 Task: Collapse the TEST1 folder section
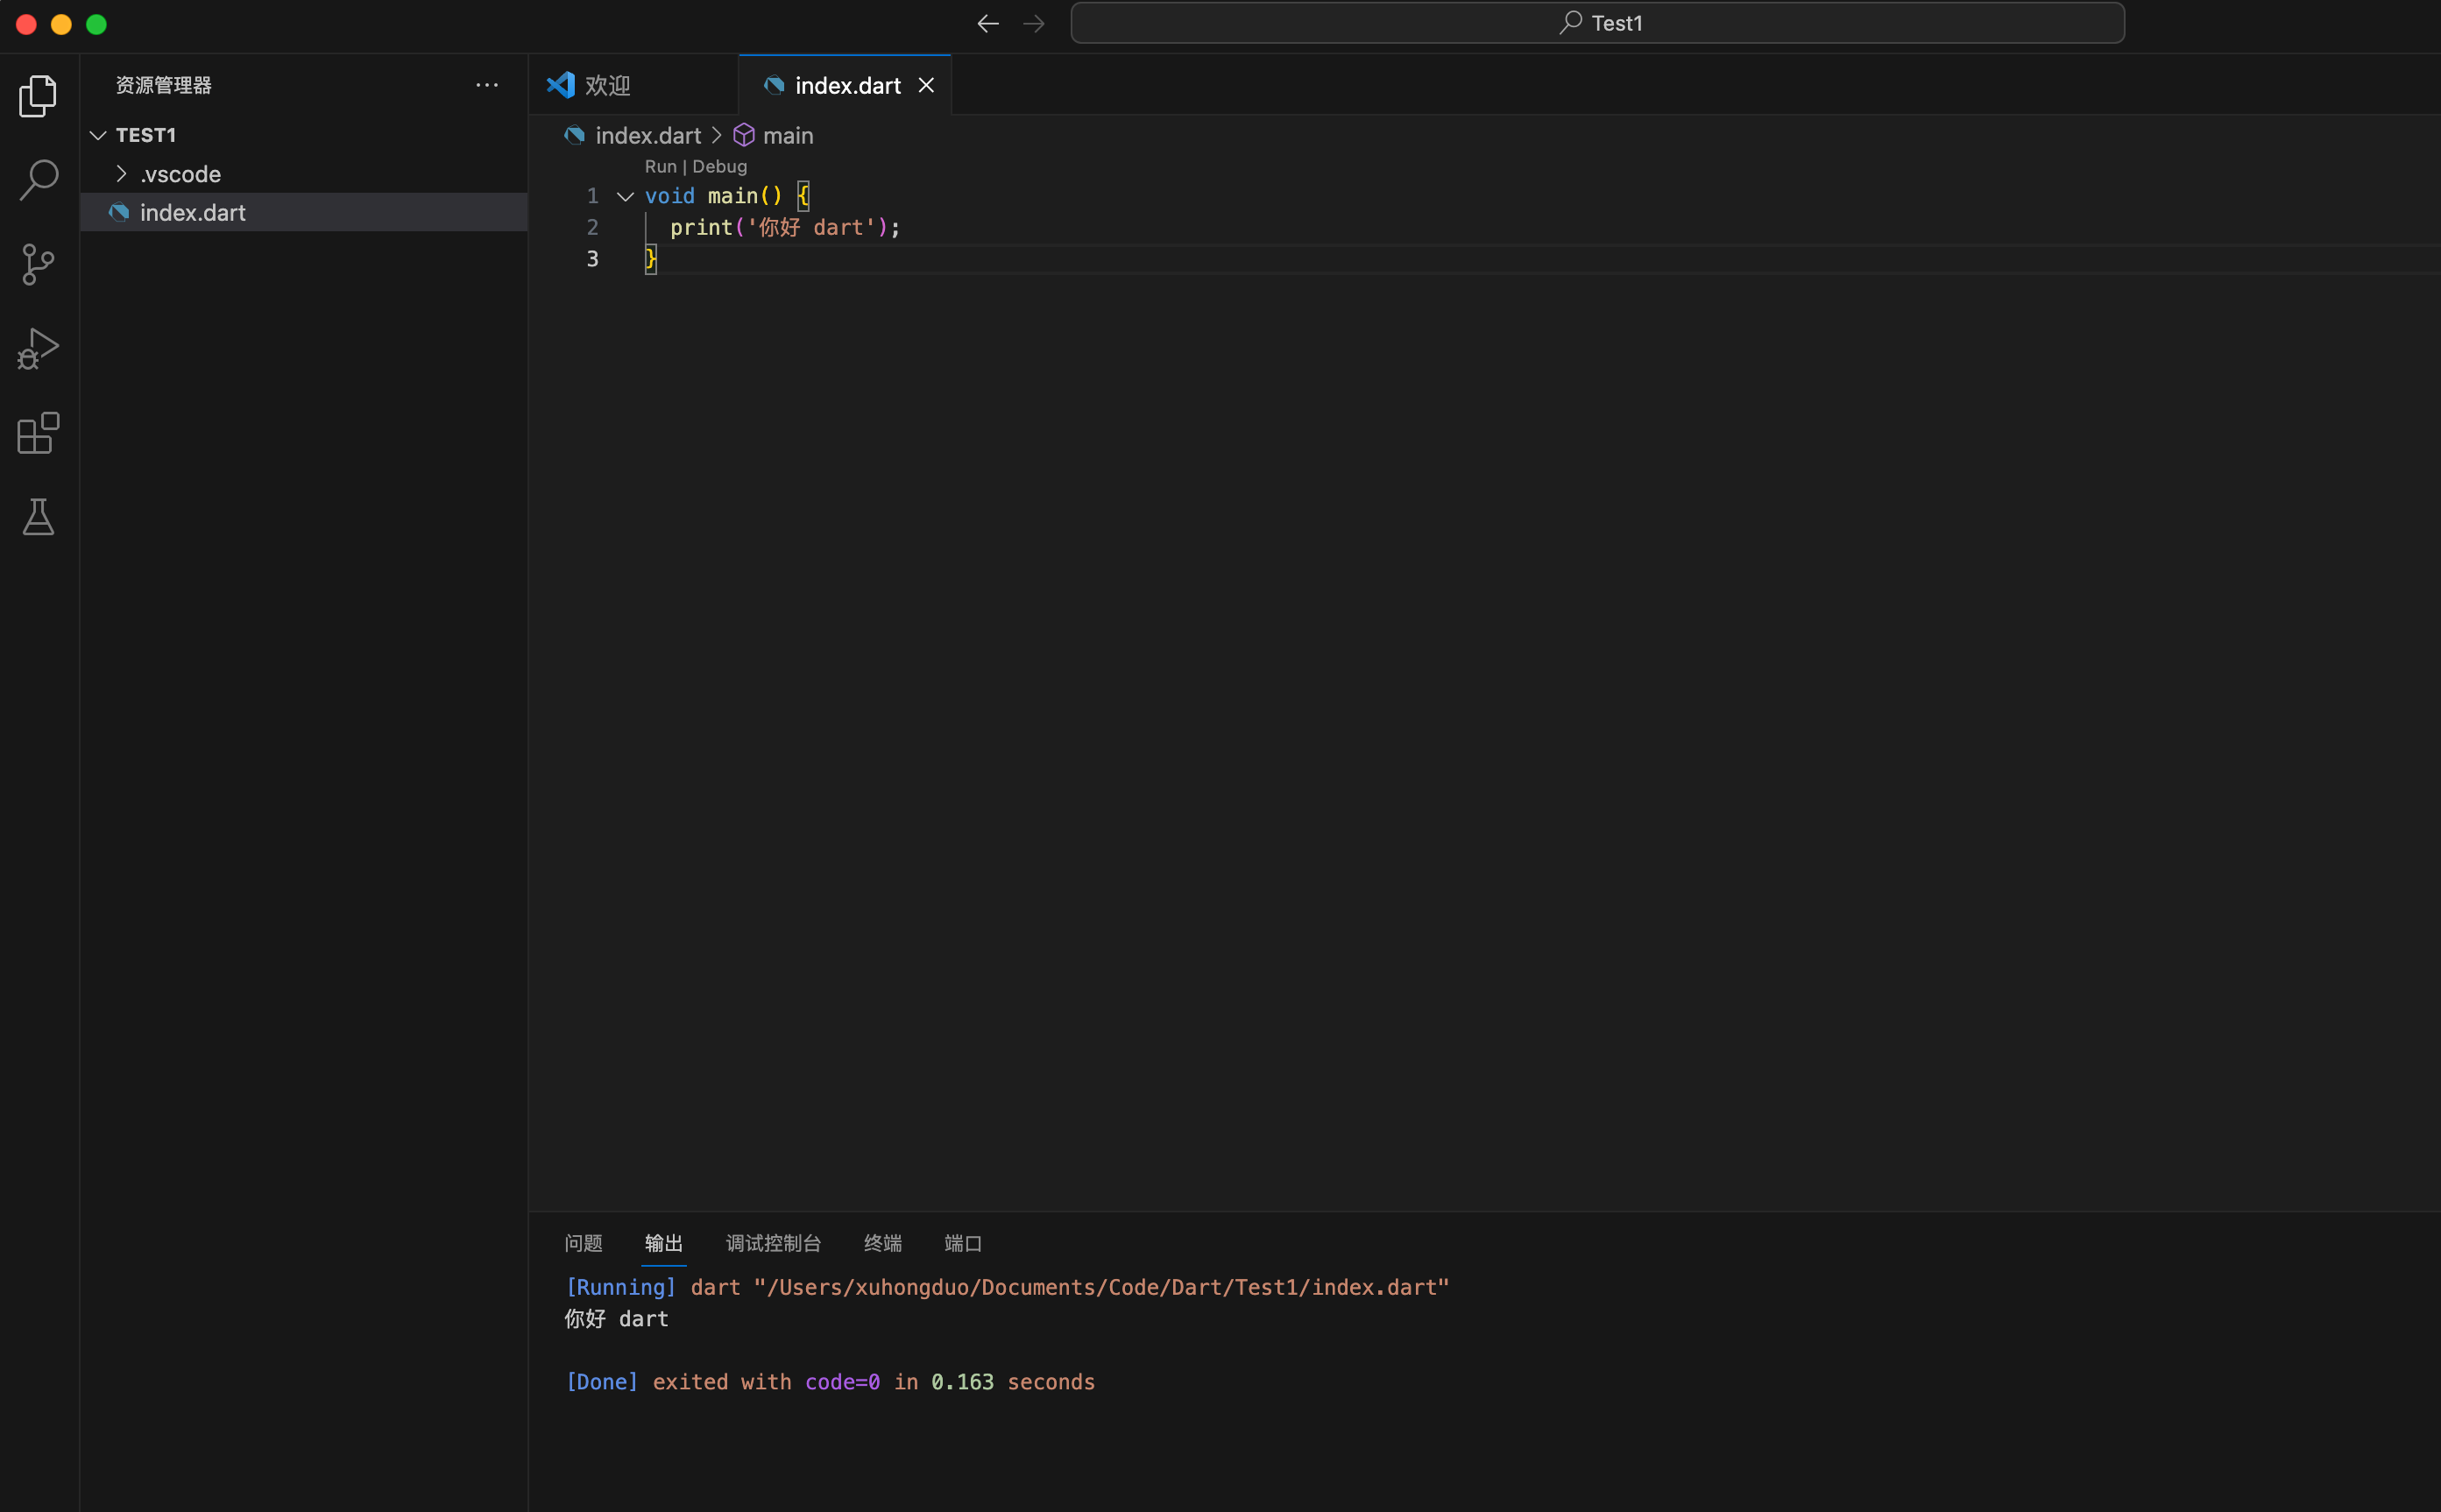[x=98, y=135]
